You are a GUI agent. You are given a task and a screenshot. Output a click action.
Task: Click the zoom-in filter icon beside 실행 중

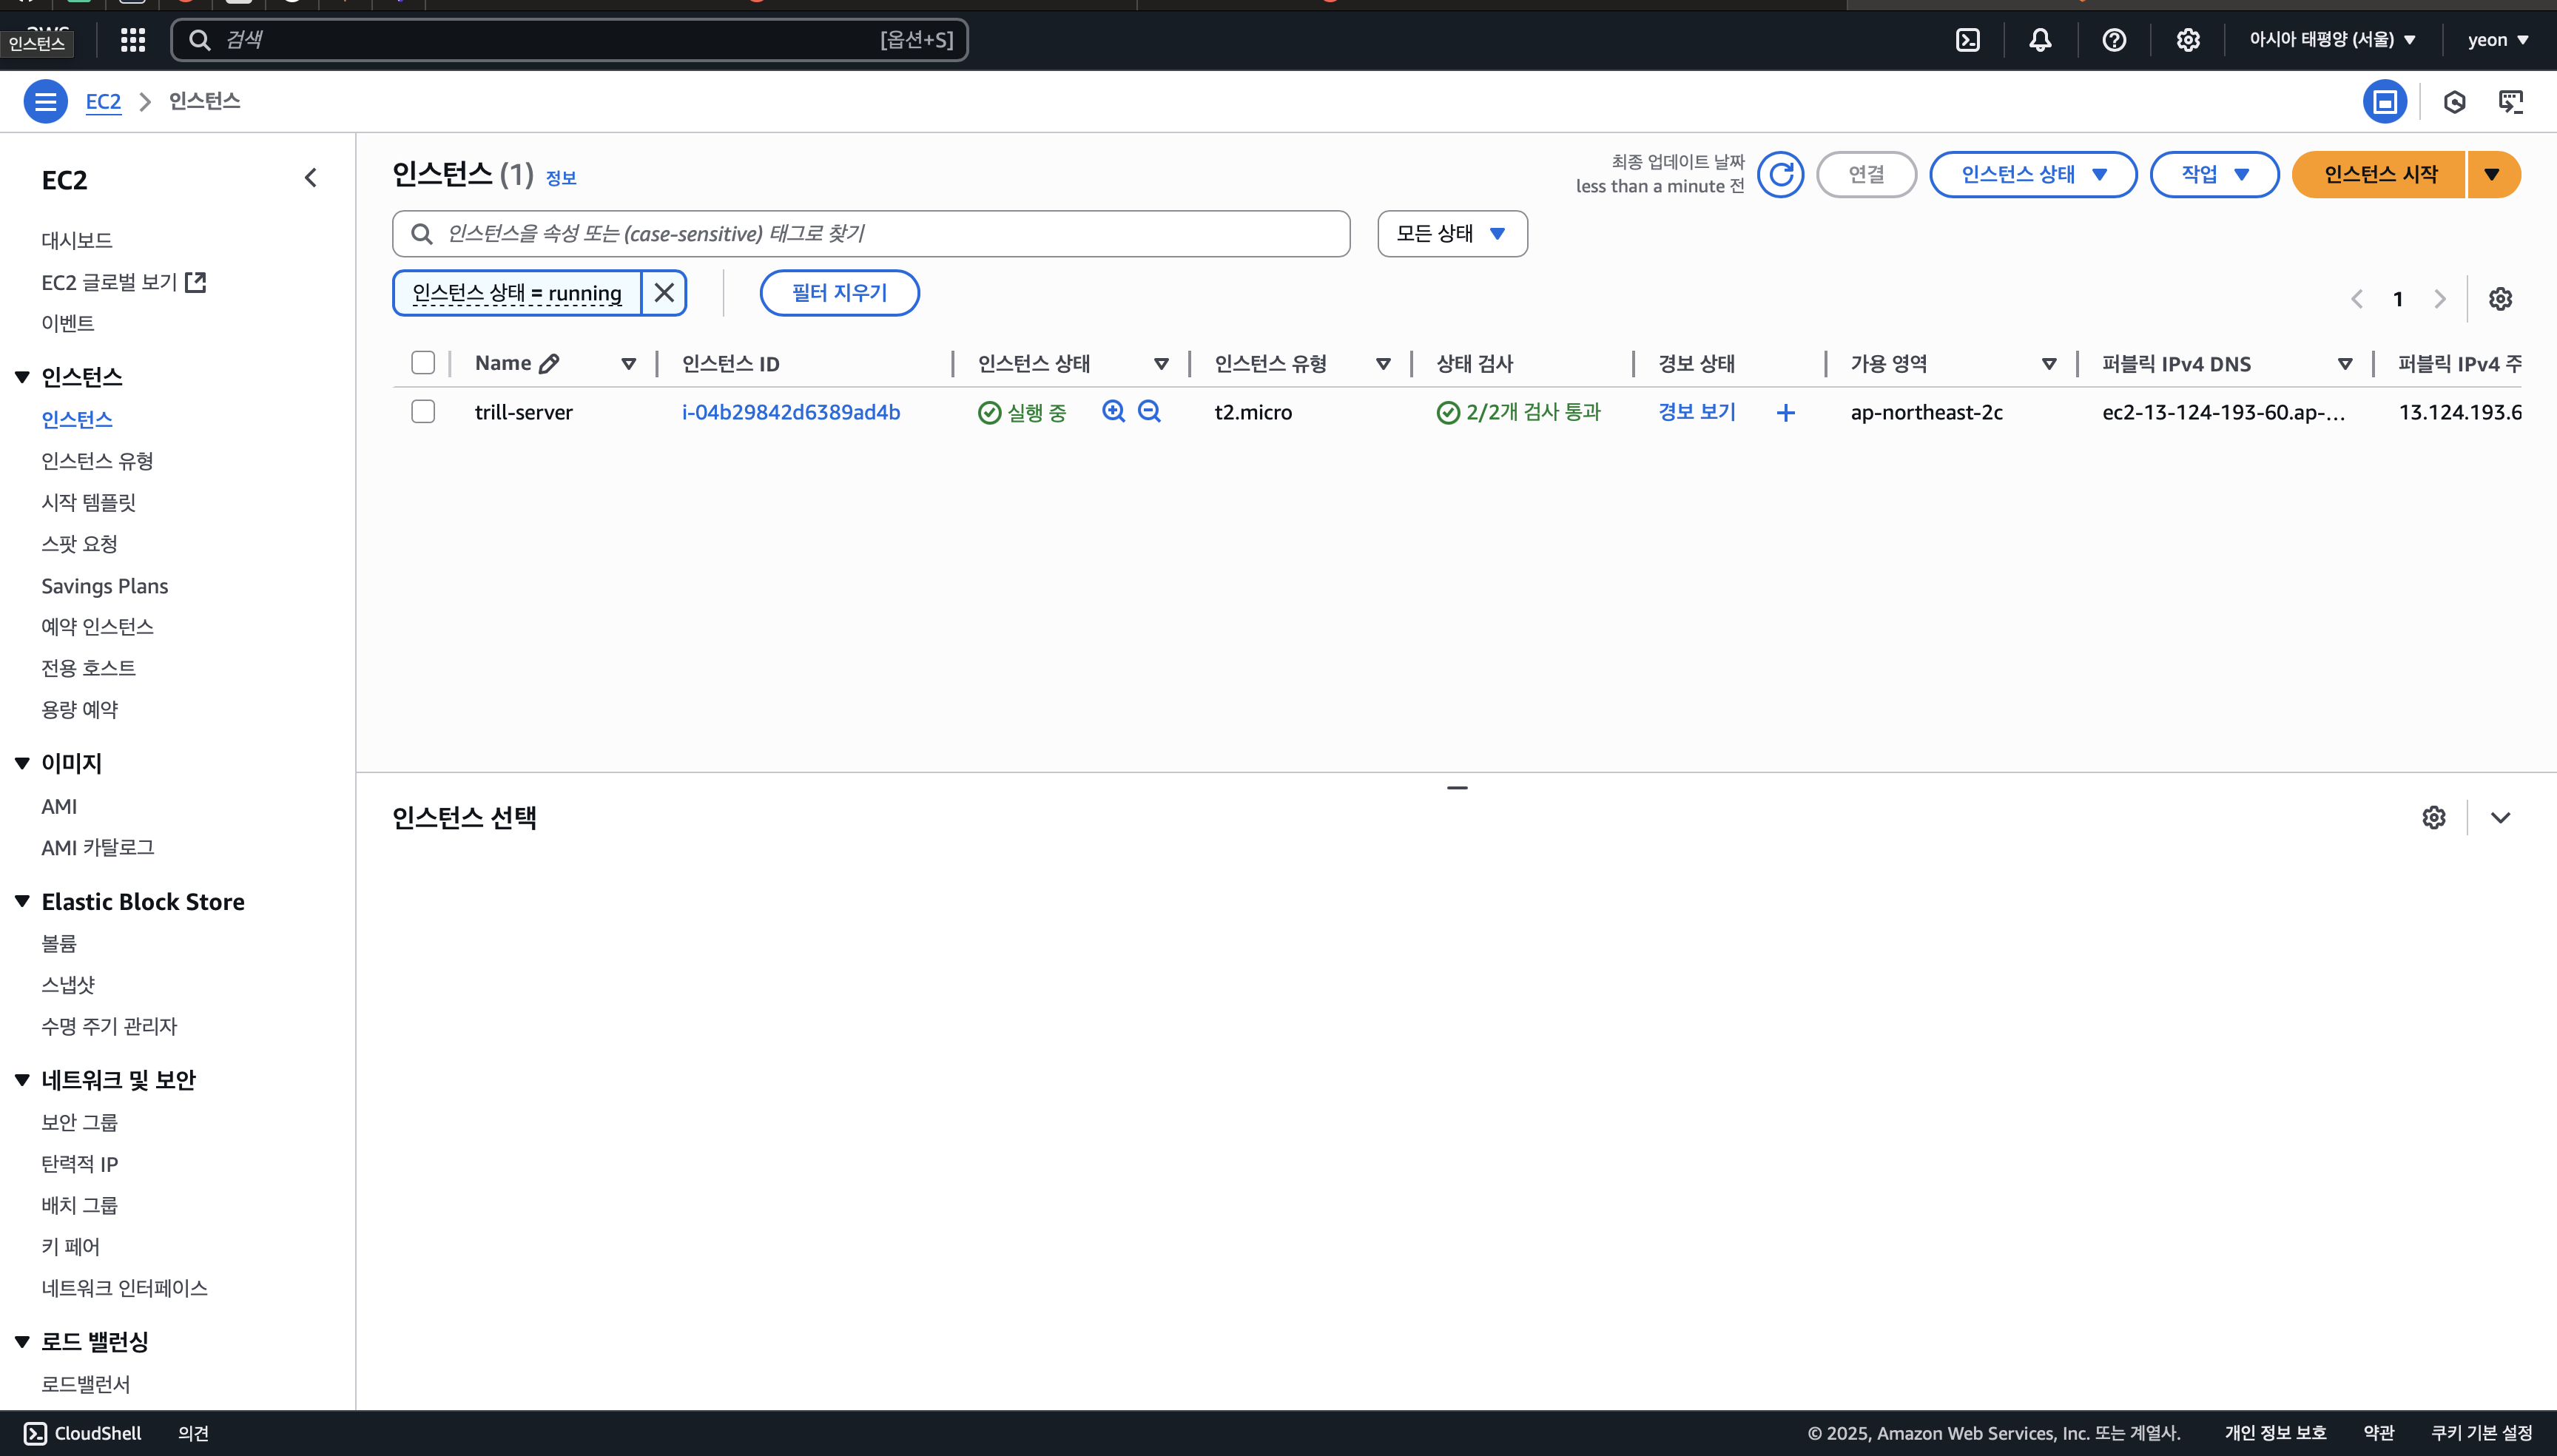1113,411
